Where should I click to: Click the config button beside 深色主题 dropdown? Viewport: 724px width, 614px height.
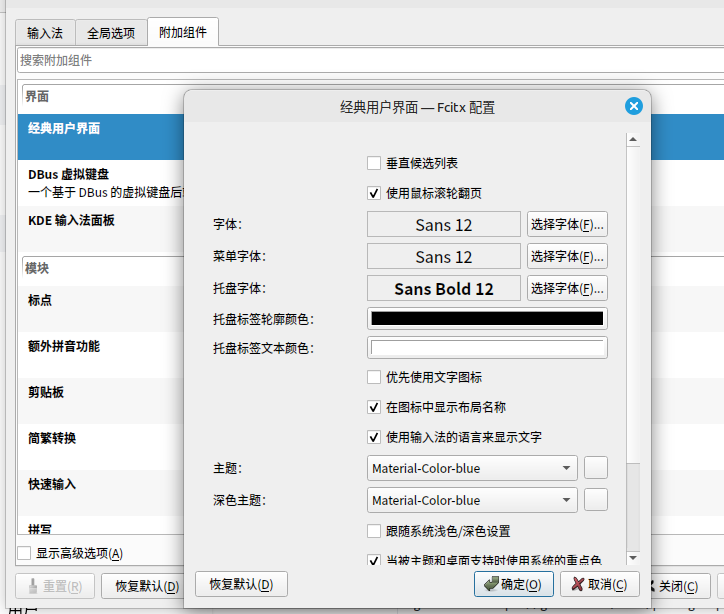tap(596, 500)
